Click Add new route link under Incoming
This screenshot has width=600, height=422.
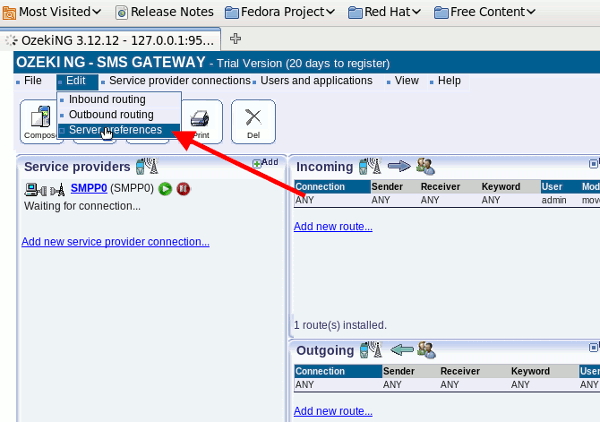click(x=333, y=226)
